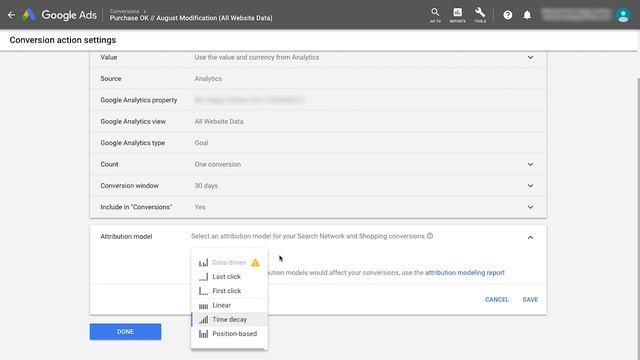Open the Help question mark icon
The image size is (640, 360).
(x=507, y=15)
